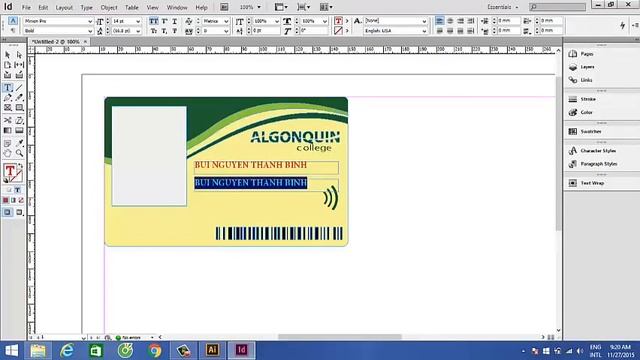Screen dimensions: 640x360
Task: Toggle Strikethrough formatting
Action: click(x=175, y=31)
